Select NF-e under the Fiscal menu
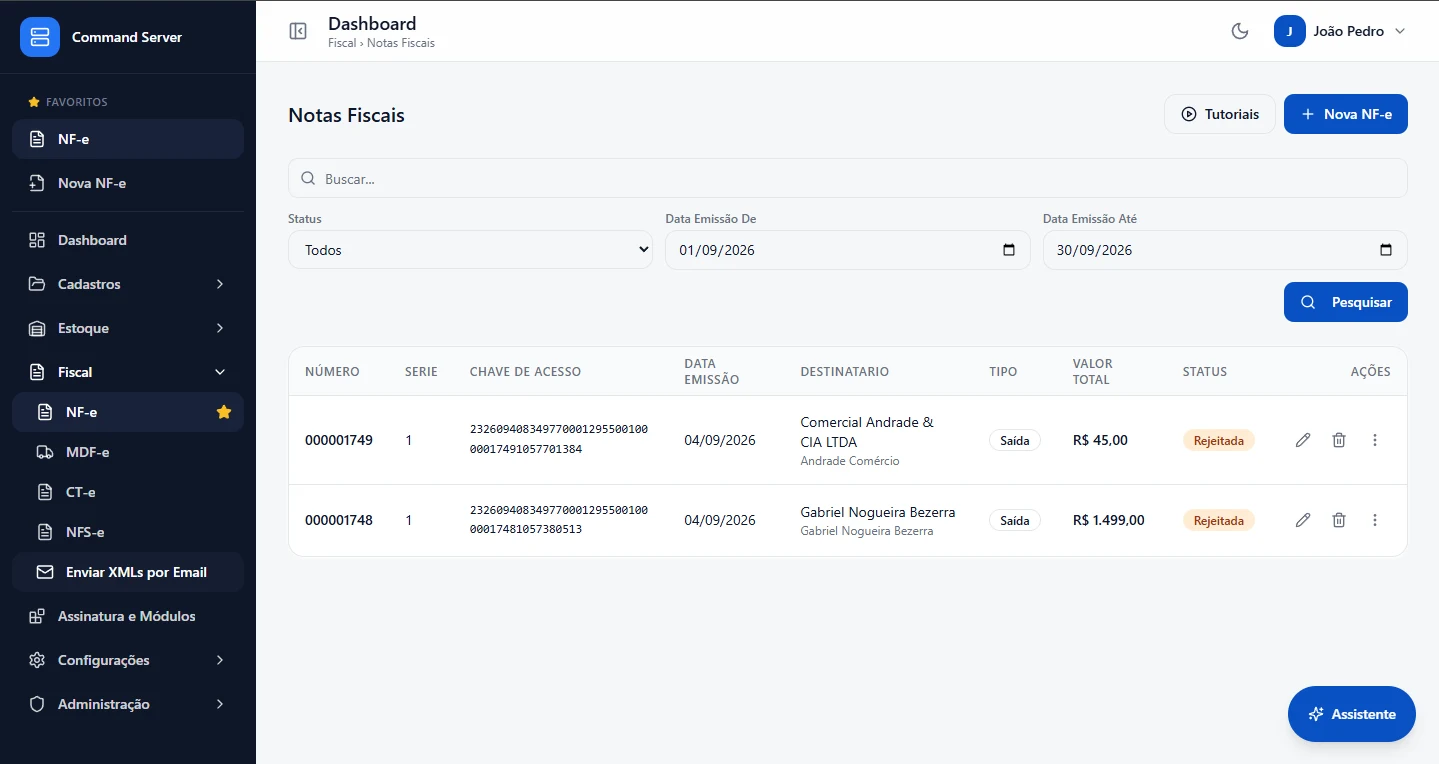 [128, 412]
